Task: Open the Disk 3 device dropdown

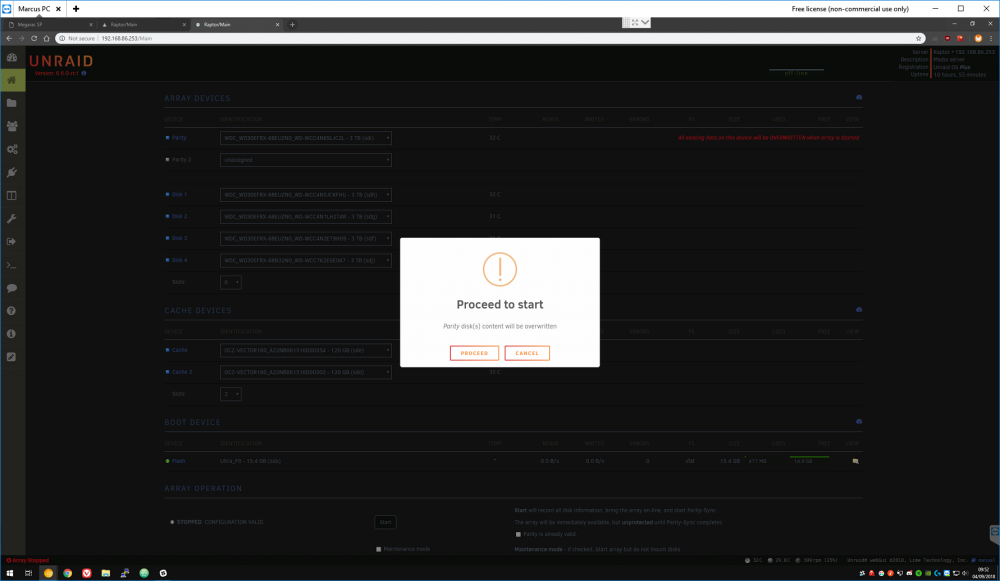Action: [x=305, y=239]
